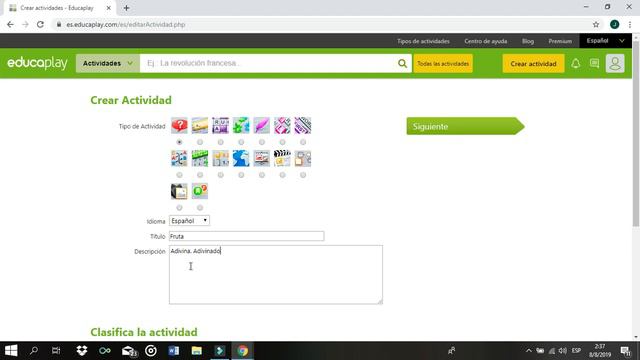This screenshot has height=360, width=640.
Task: Choose the pink feather Dictado activity icon
Action: click(262, 125)
